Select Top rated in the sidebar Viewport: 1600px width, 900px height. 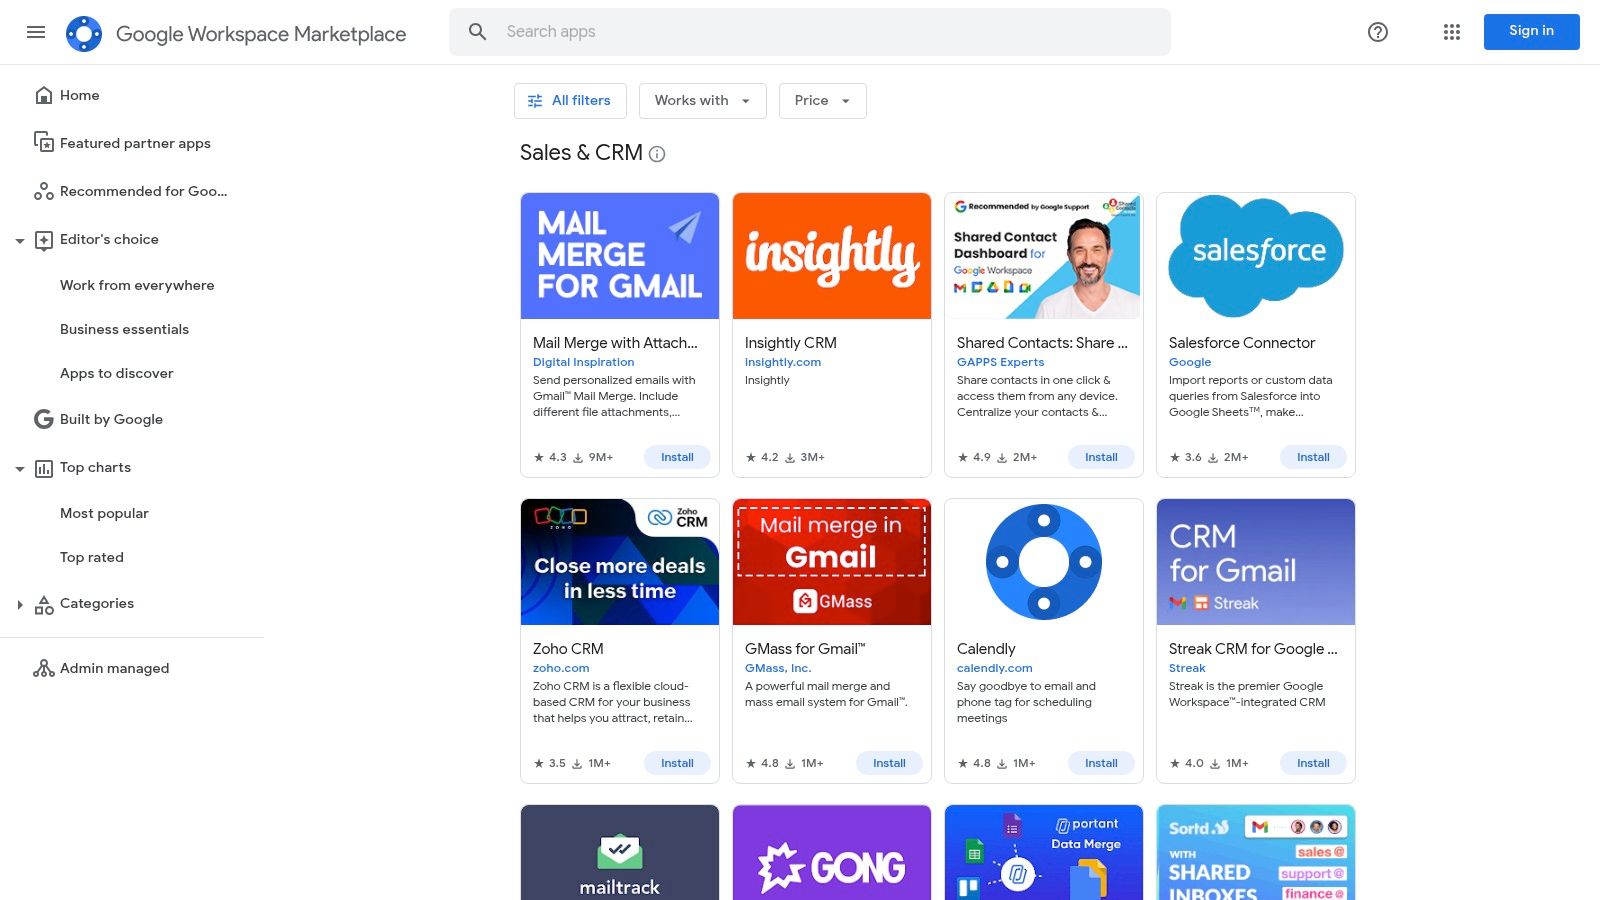pos(92,557)
